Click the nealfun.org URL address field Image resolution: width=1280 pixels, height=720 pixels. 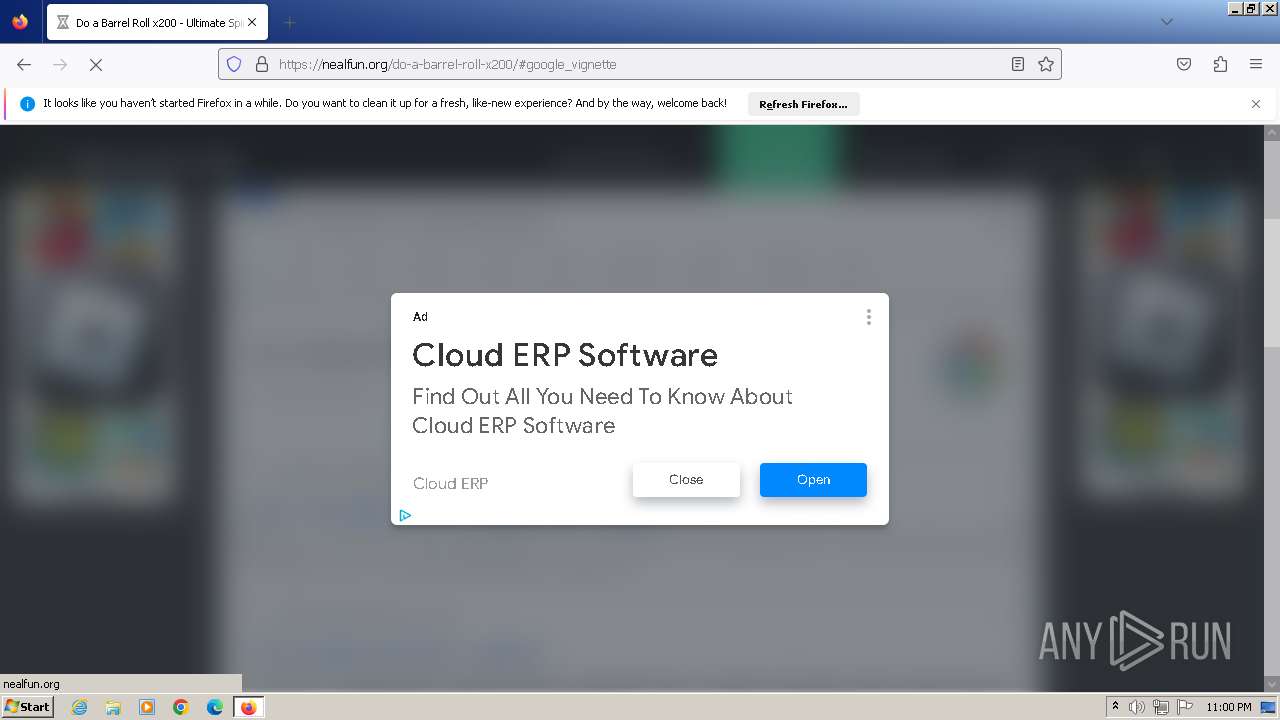tap(640, 64)
